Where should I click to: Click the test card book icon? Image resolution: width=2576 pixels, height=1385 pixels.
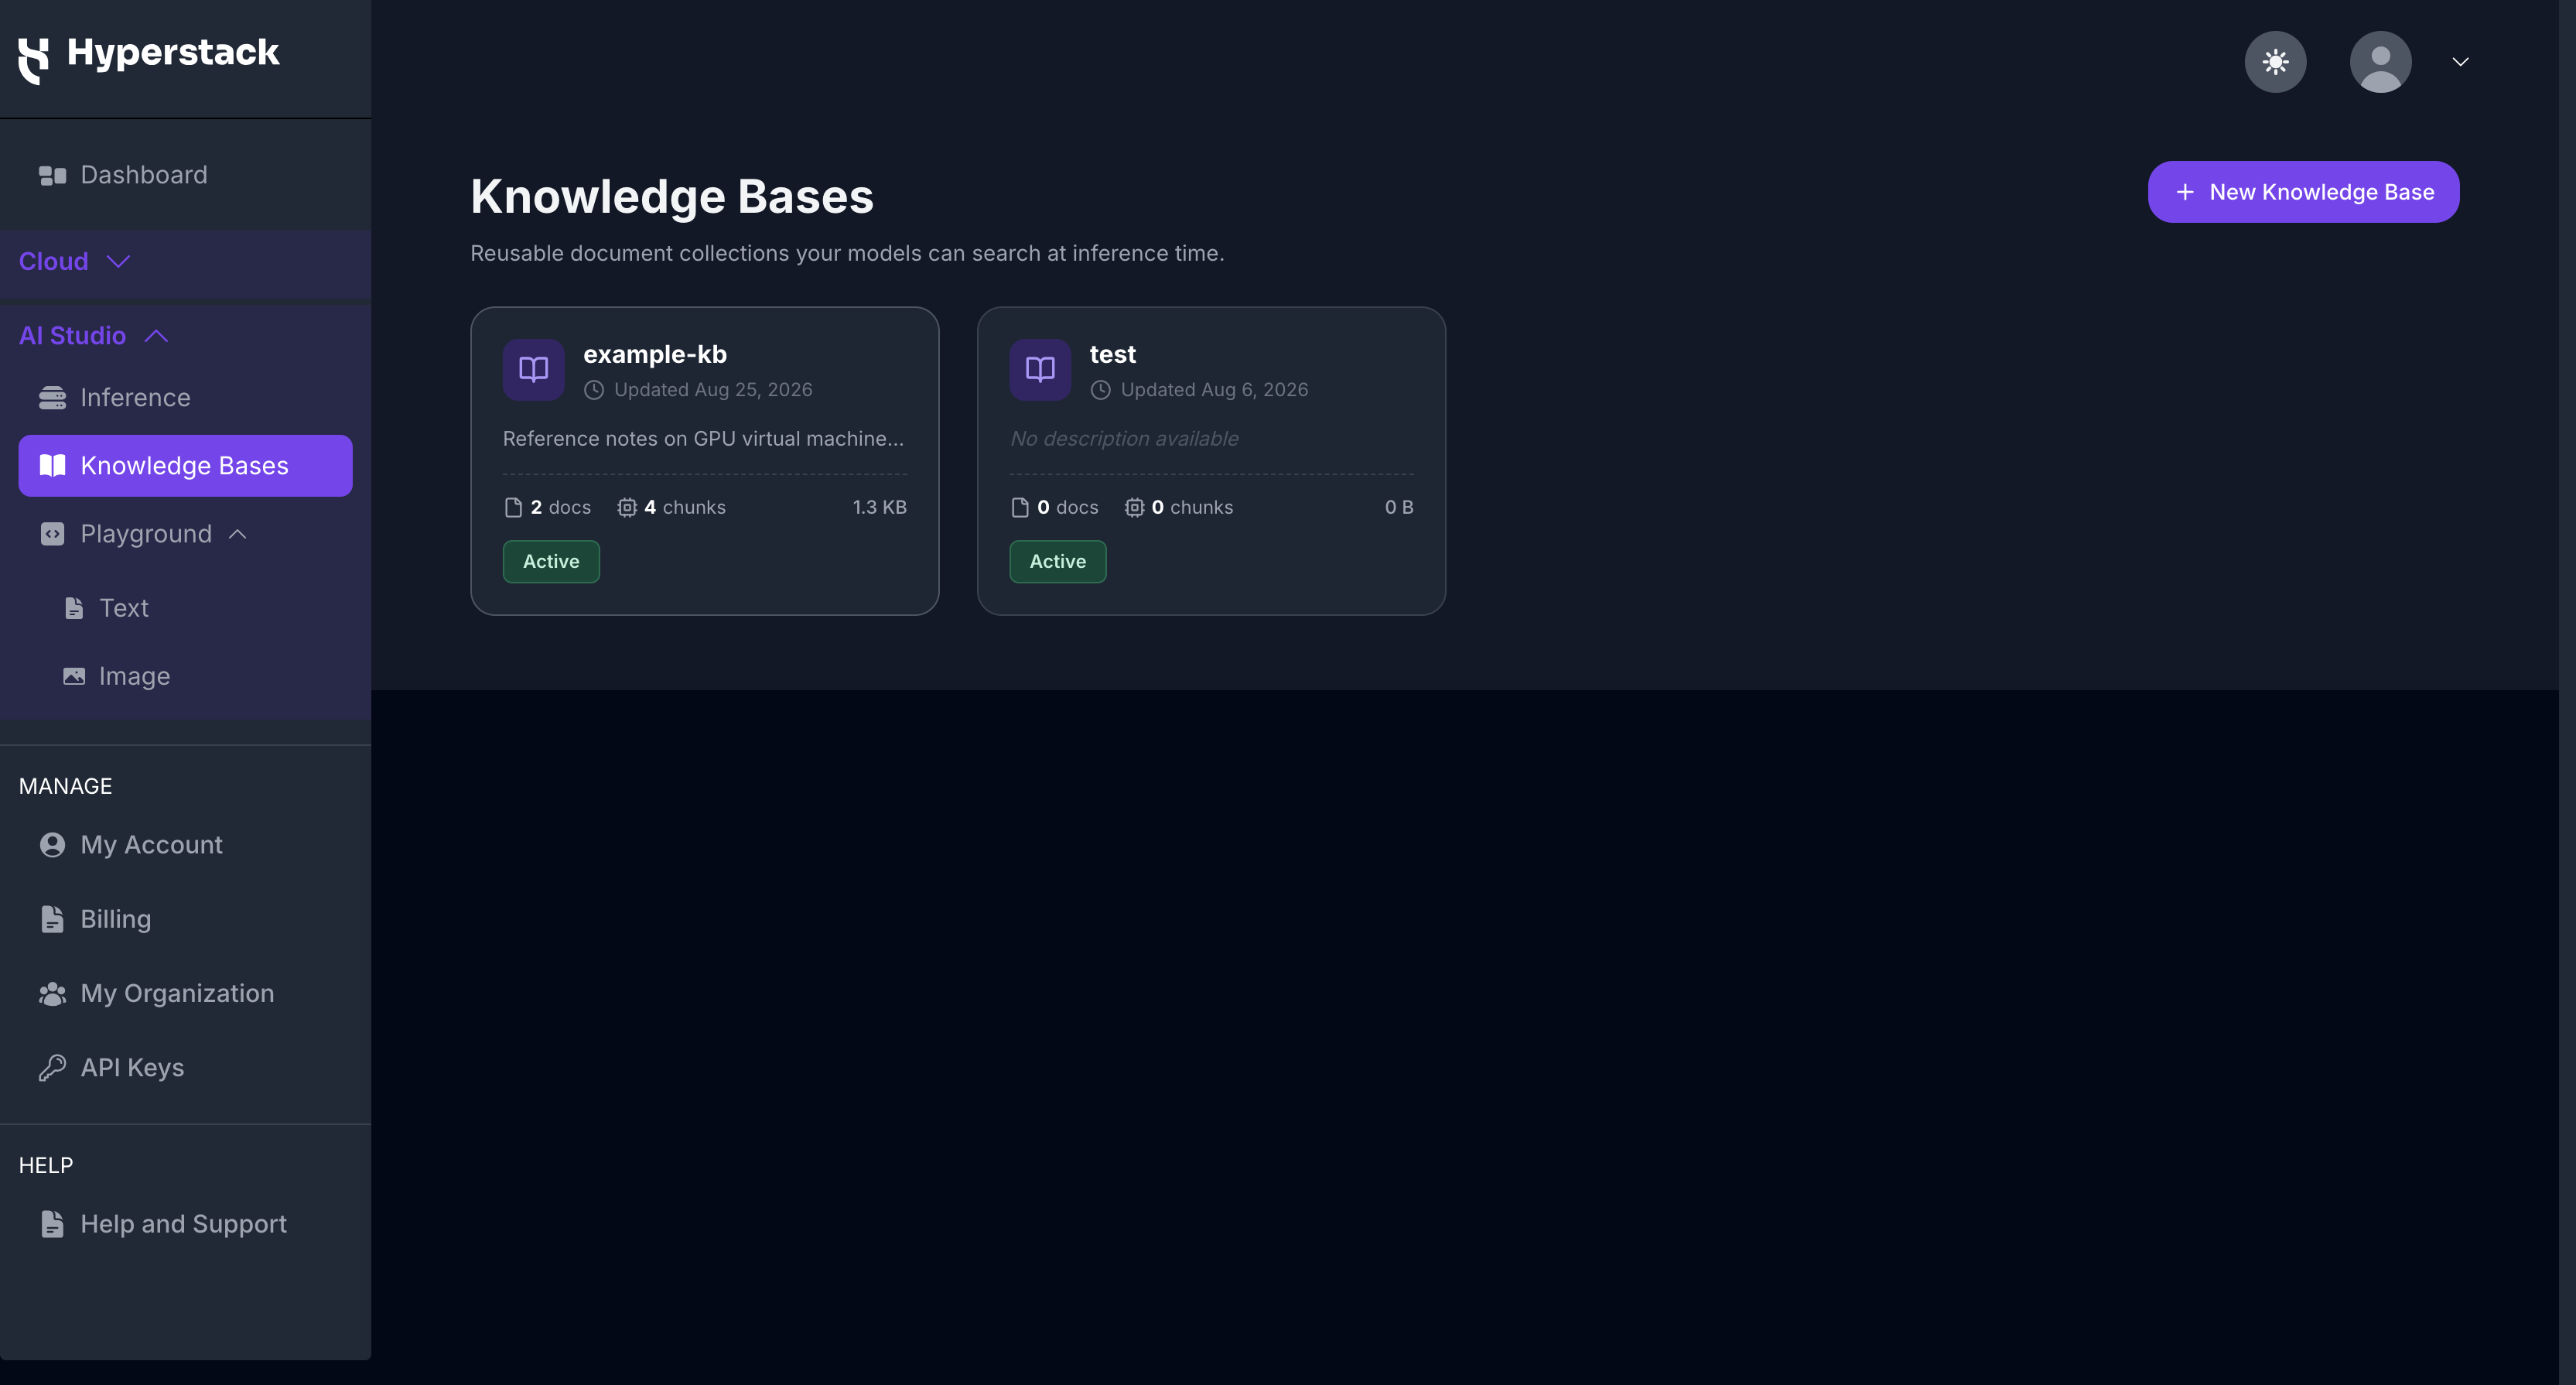coord(1040,370)
